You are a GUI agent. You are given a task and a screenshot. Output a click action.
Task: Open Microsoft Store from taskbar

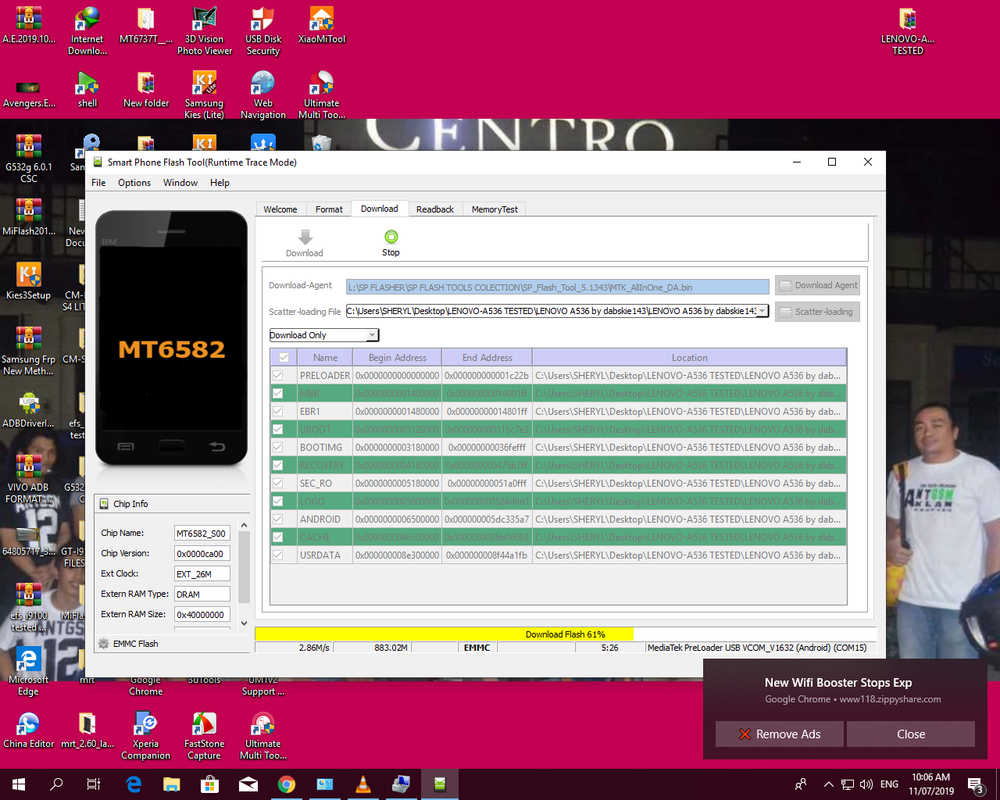210,784
